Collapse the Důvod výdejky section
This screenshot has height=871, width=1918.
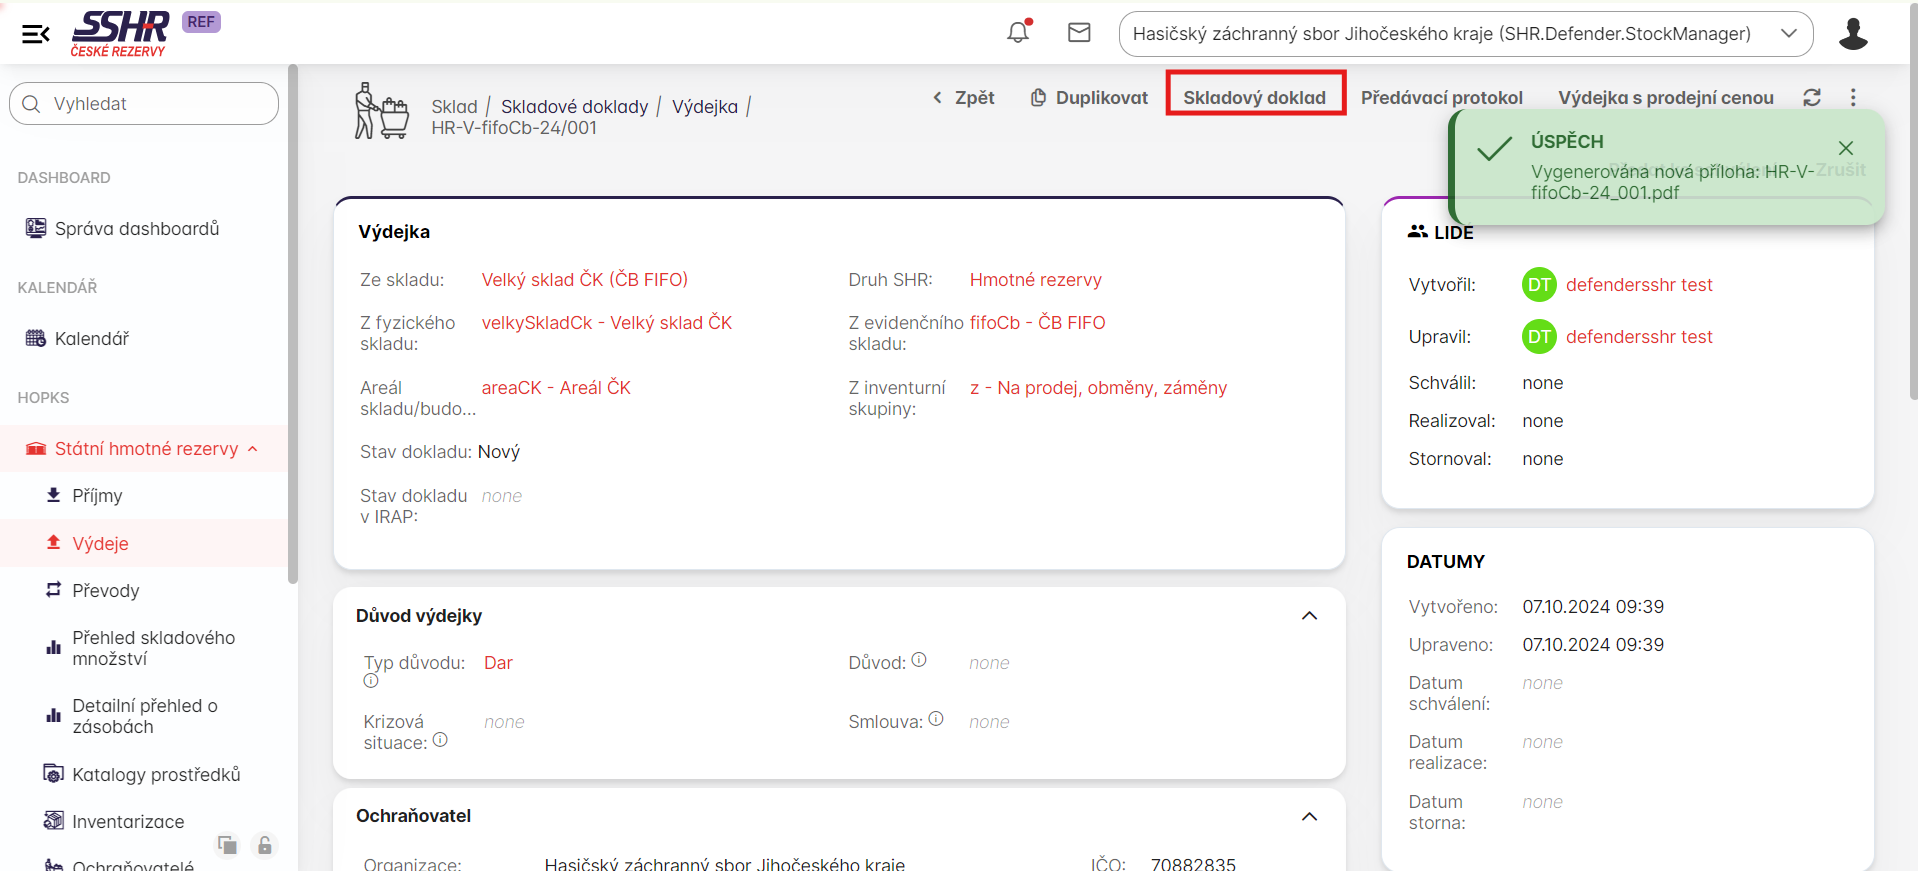[1309, 616]
